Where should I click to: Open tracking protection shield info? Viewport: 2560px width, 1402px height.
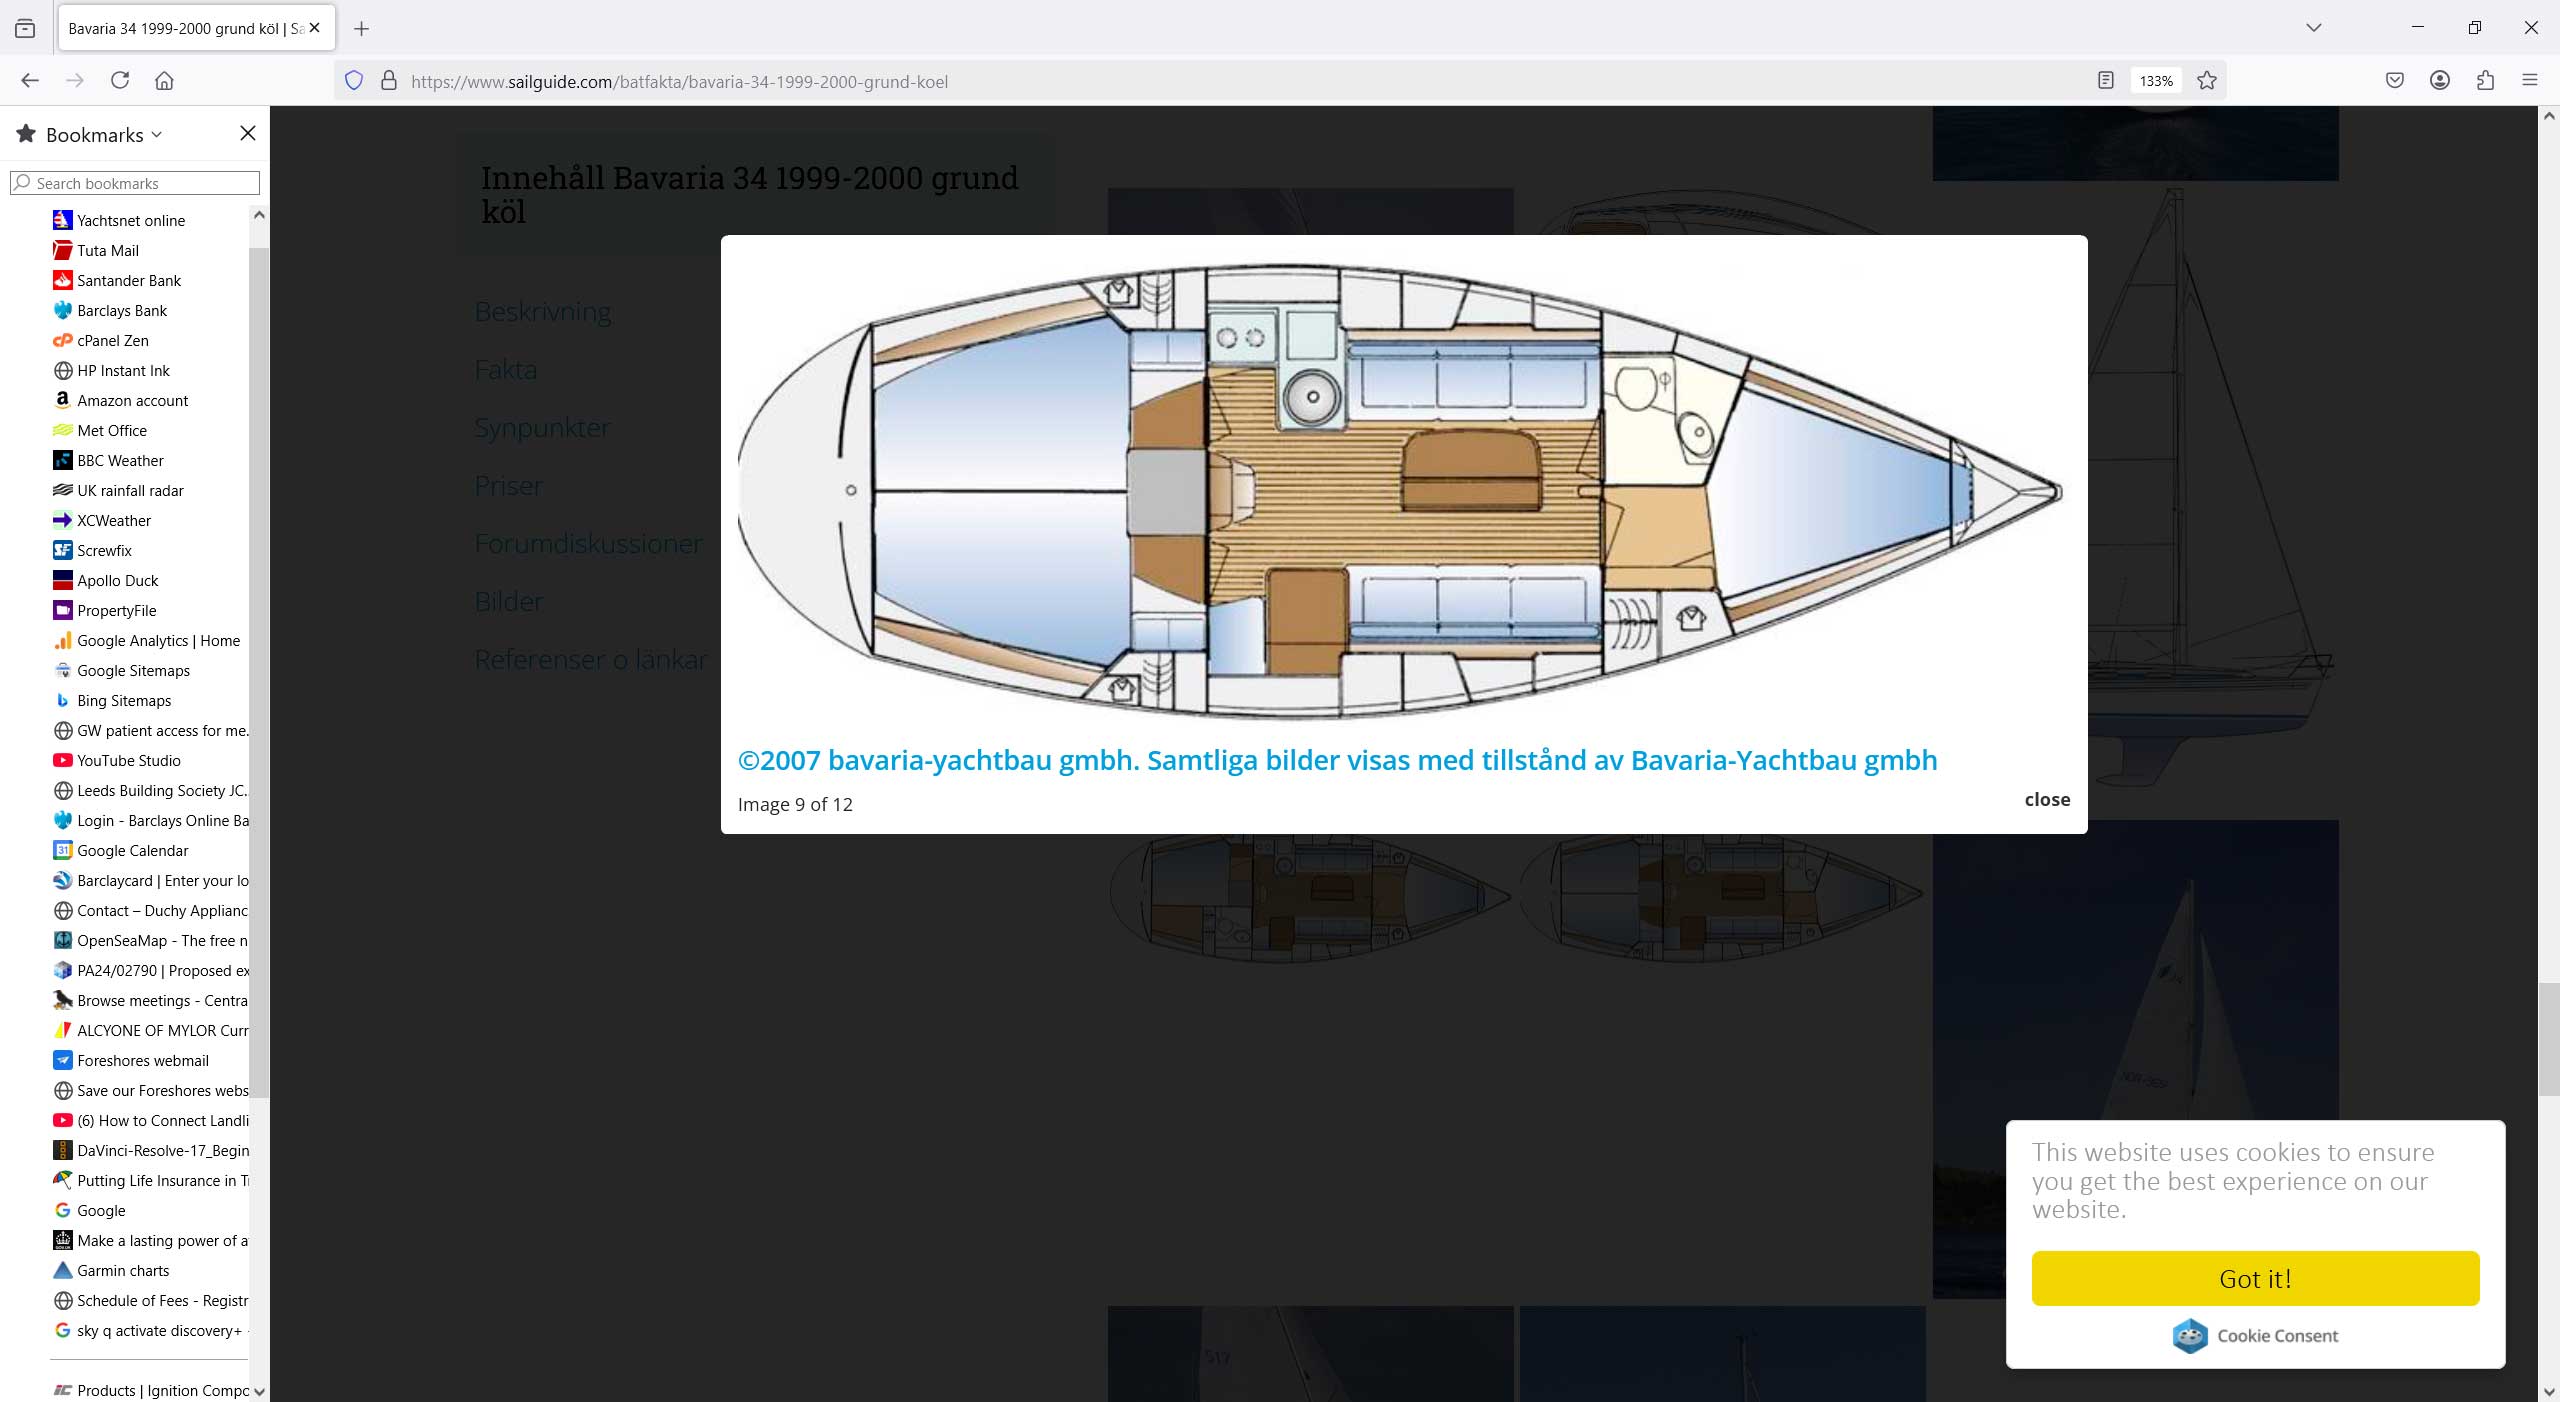coord(354,81)
